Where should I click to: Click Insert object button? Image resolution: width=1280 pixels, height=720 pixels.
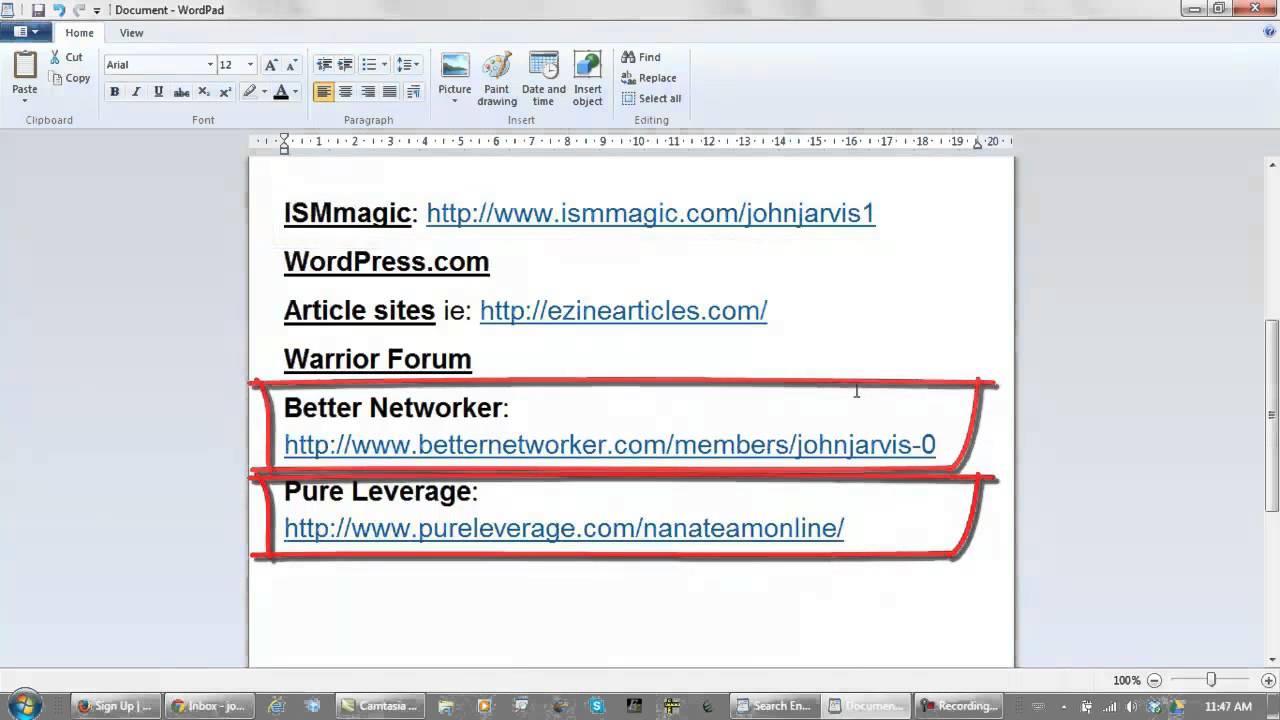pyautogui.click(x=587, y=79)
